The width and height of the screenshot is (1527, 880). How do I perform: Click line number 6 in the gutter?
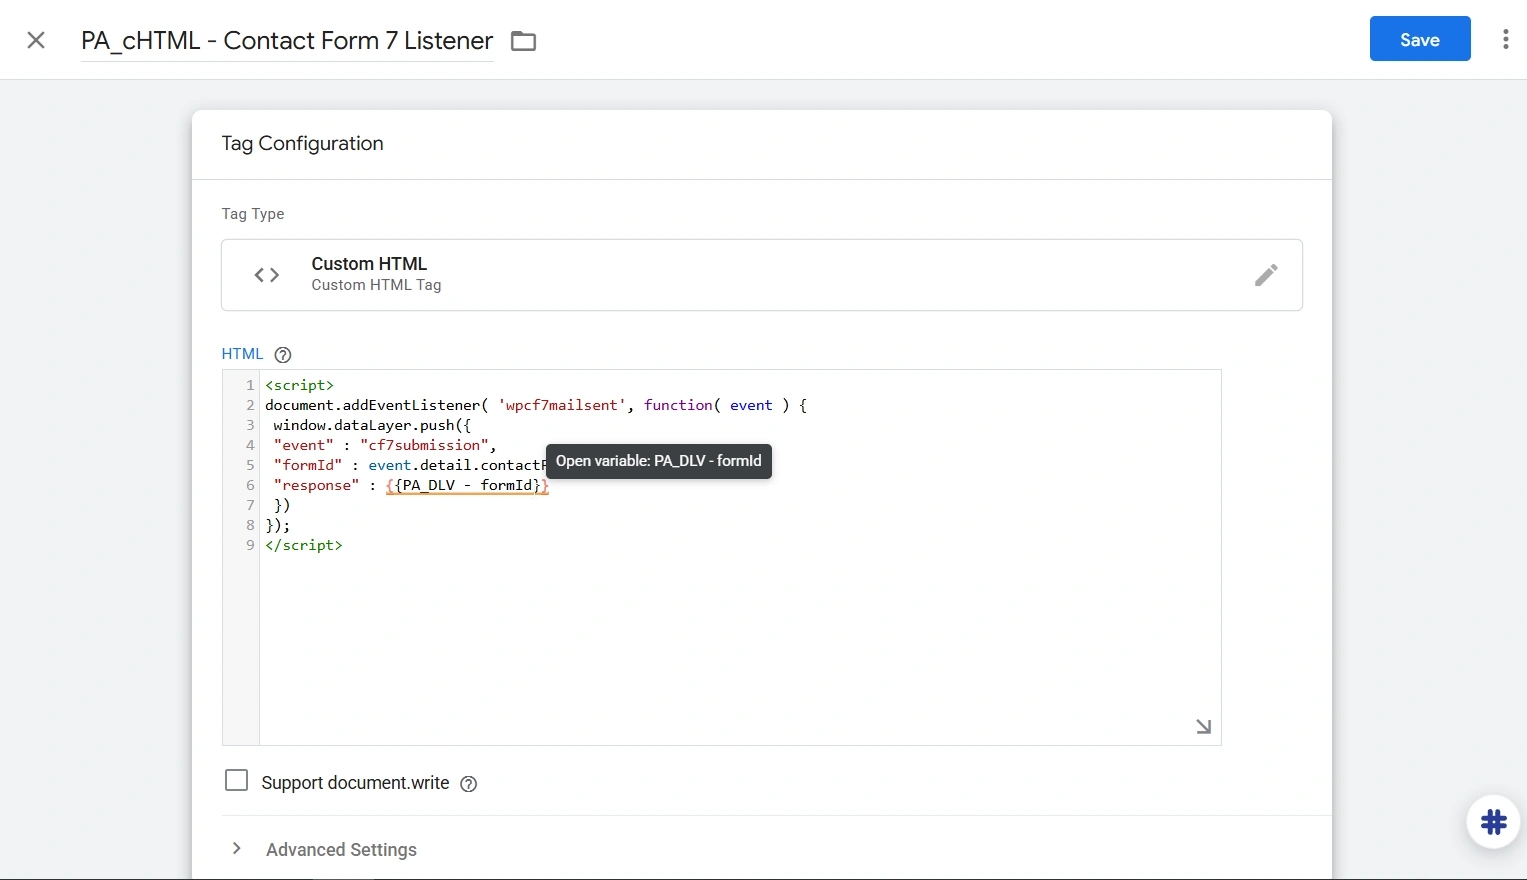coord(250,485)
